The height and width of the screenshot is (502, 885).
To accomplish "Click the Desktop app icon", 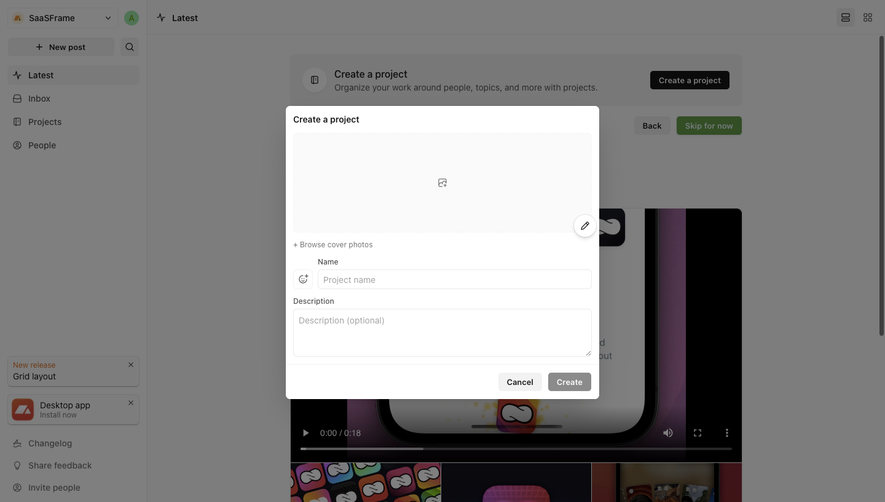I will (23, 409).
